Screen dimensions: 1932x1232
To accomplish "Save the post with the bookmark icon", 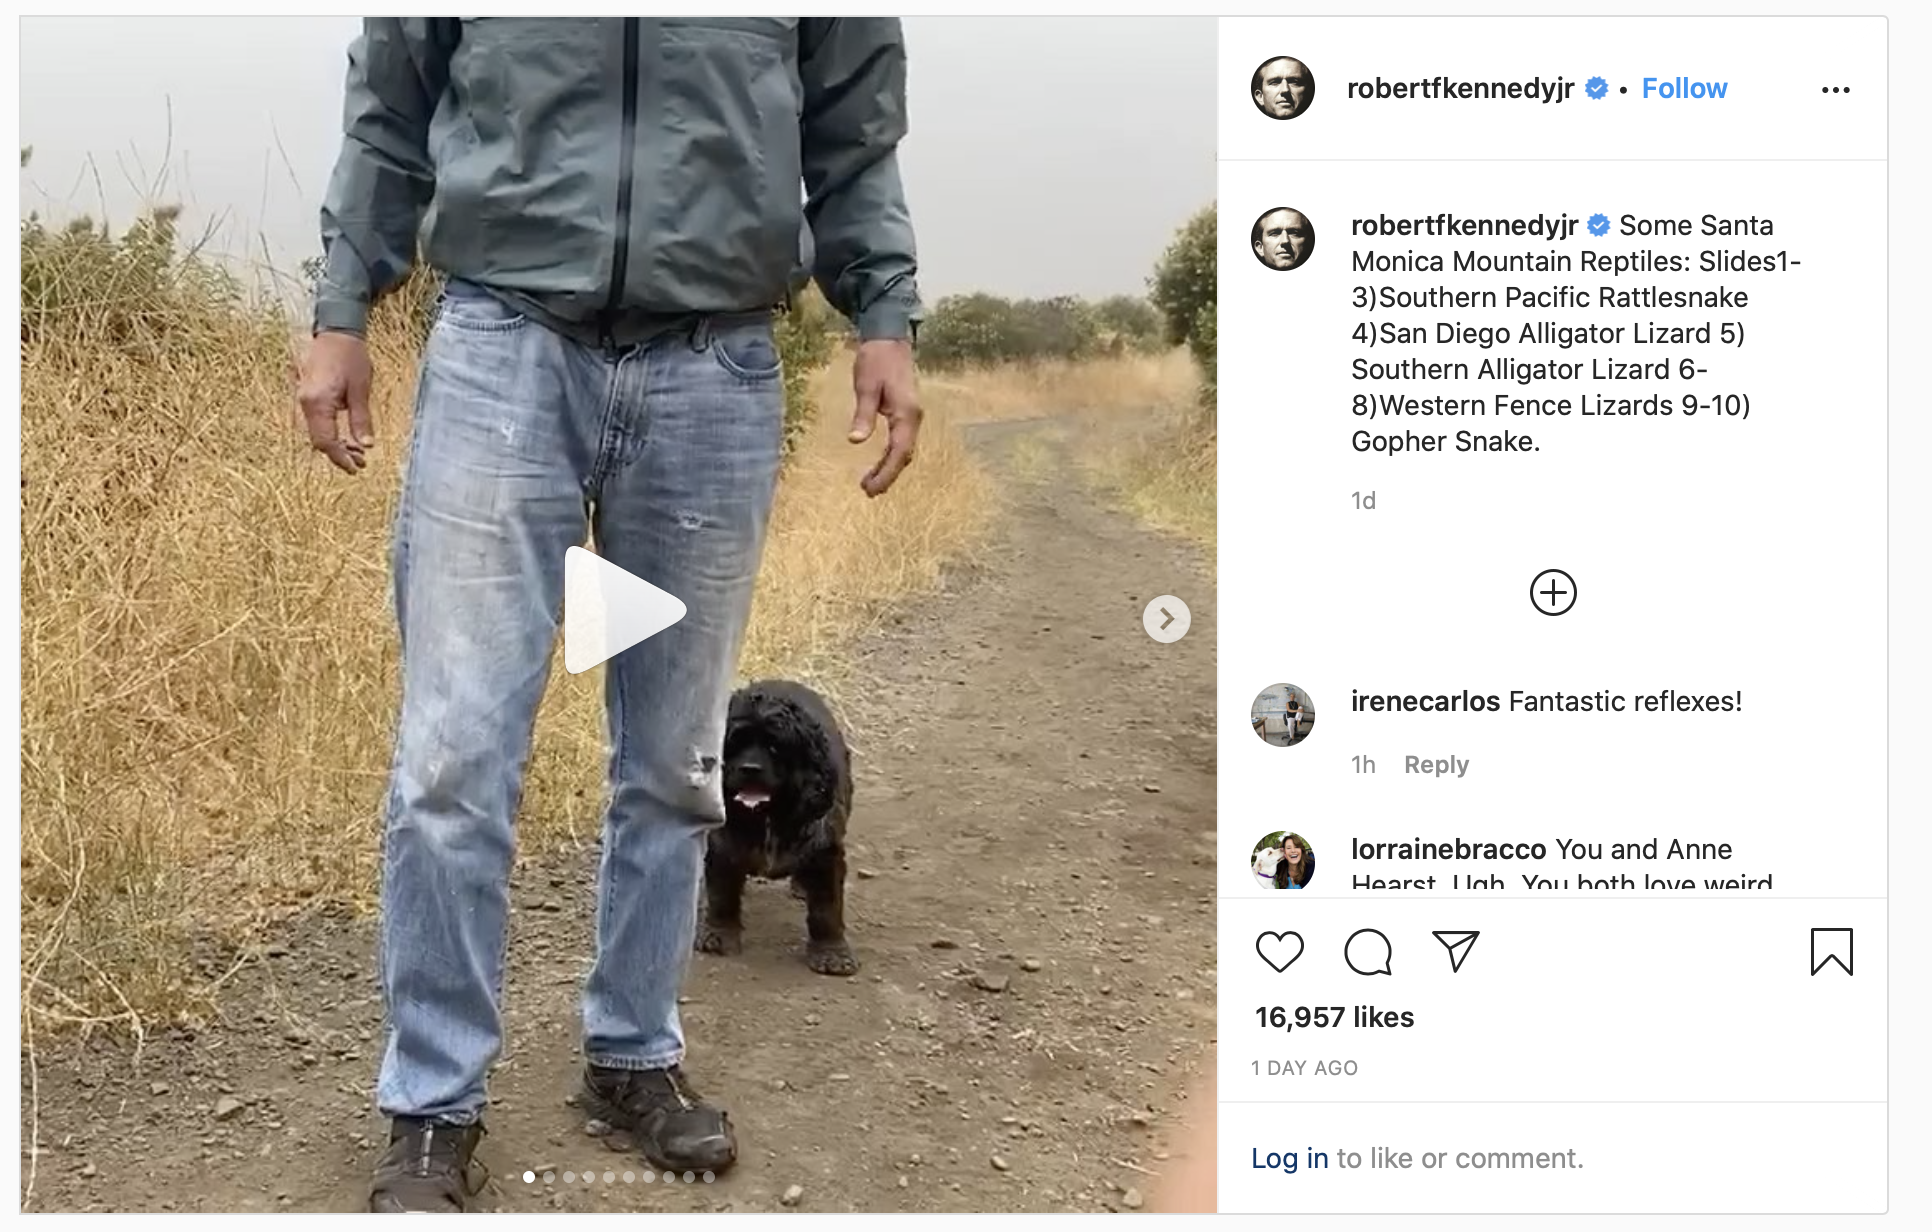I will point(1831,951).
